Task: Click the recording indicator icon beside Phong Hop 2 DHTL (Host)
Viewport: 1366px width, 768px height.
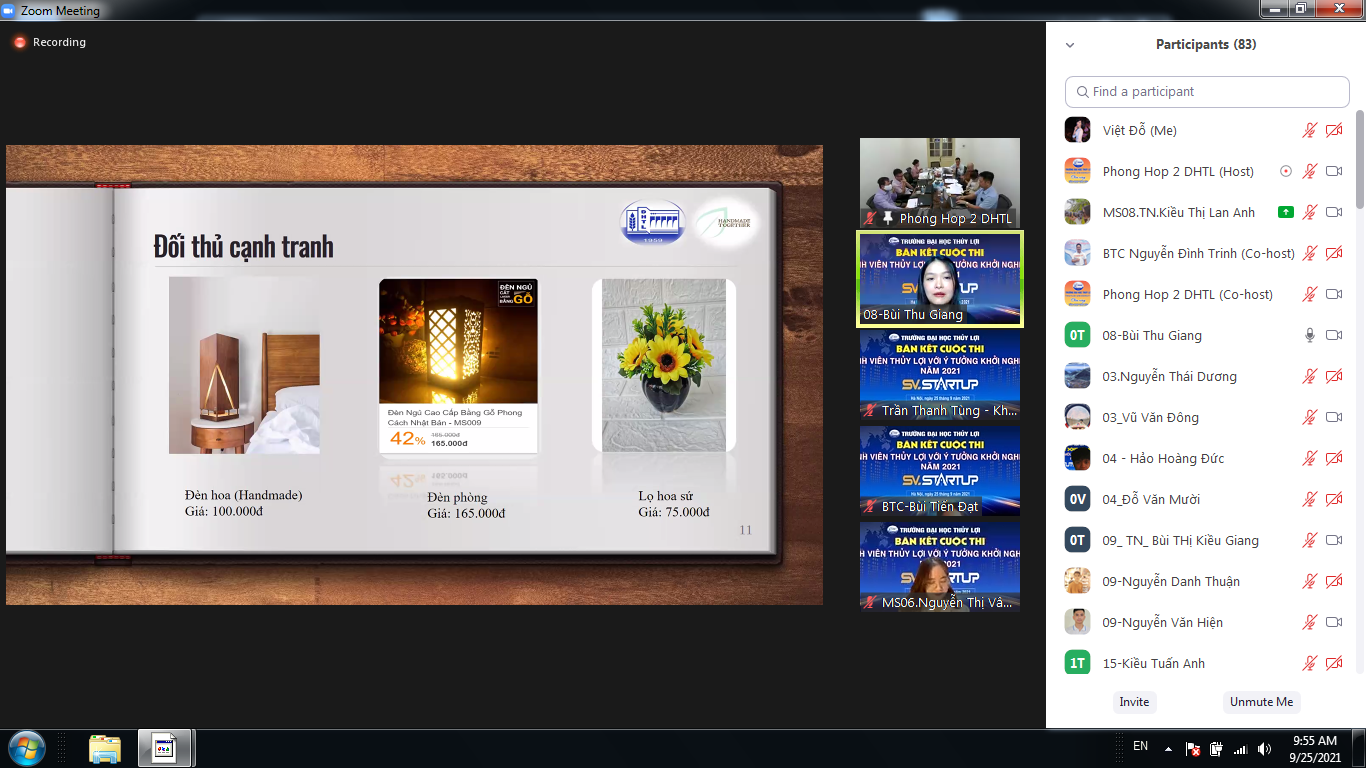Action: [x=1286, y=171]
